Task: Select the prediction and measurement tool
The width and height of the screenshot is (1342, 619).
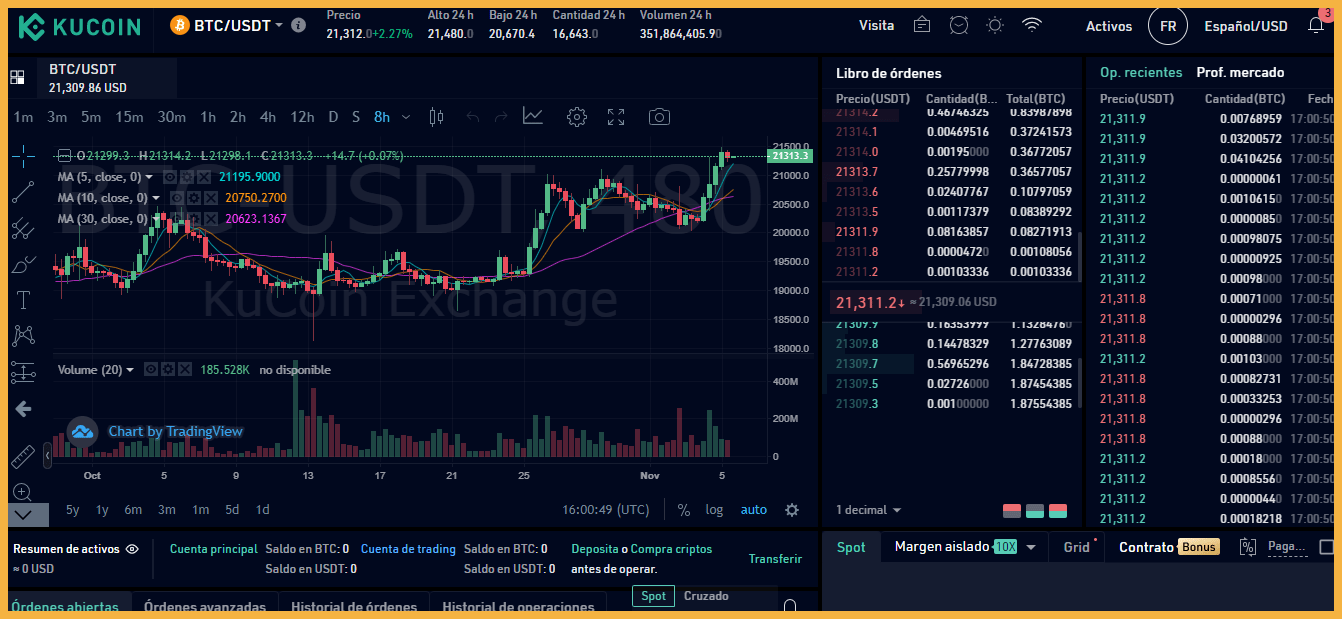Action: 23,372
